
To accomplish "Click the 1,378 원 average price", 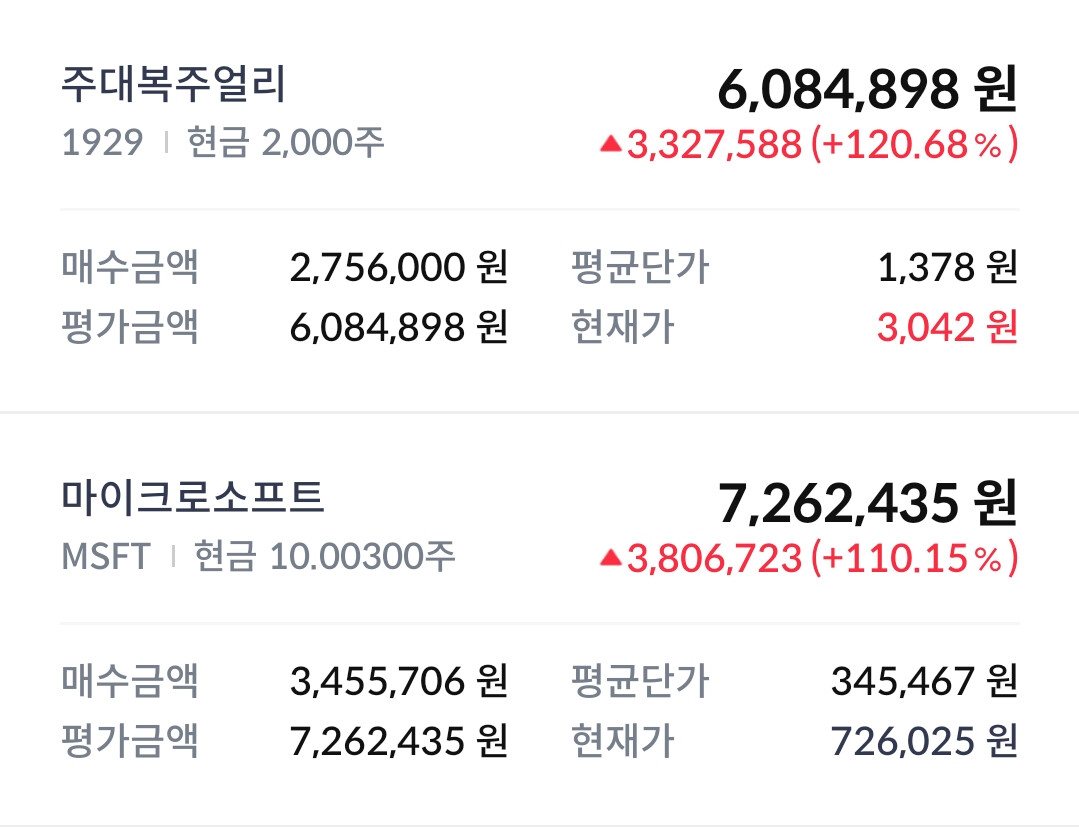I will click(x=946, y=268).
